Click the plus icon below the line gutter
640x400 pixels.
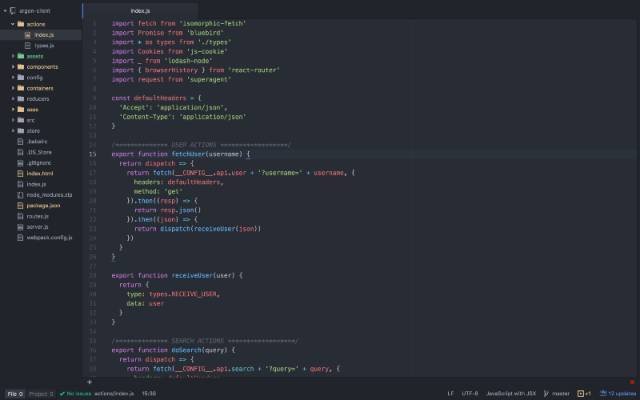click(89, 382)
